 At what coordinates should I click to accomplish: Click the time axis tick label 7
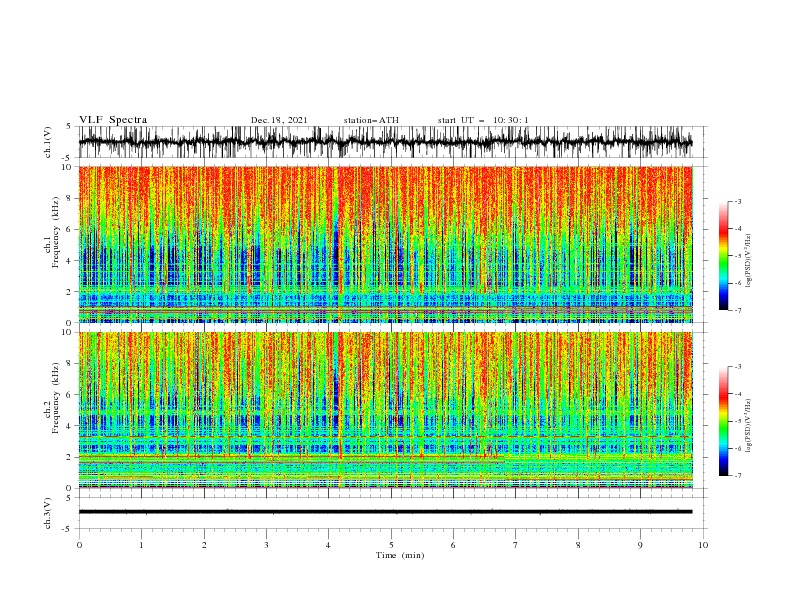[x=516, y=545]
